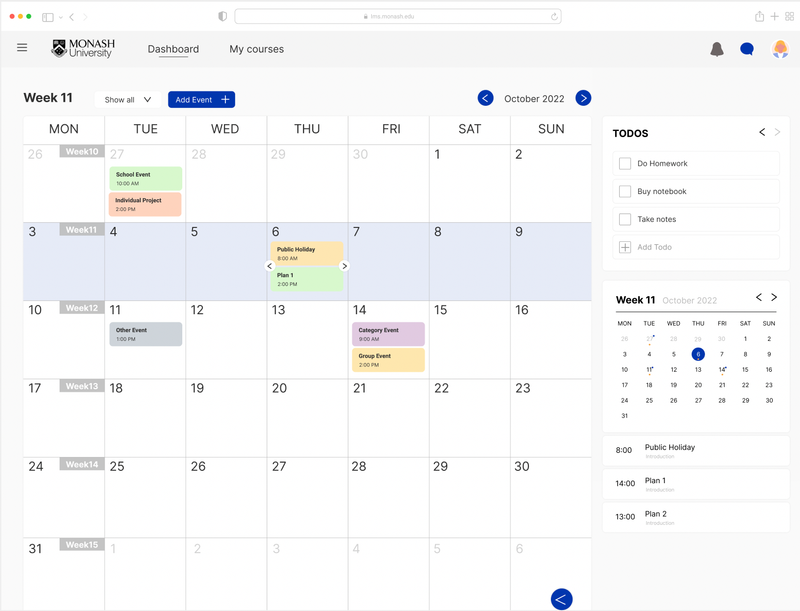Go to previous TODOS page
This screenshot has height=611, width=800.
click(x=762, y=132)
